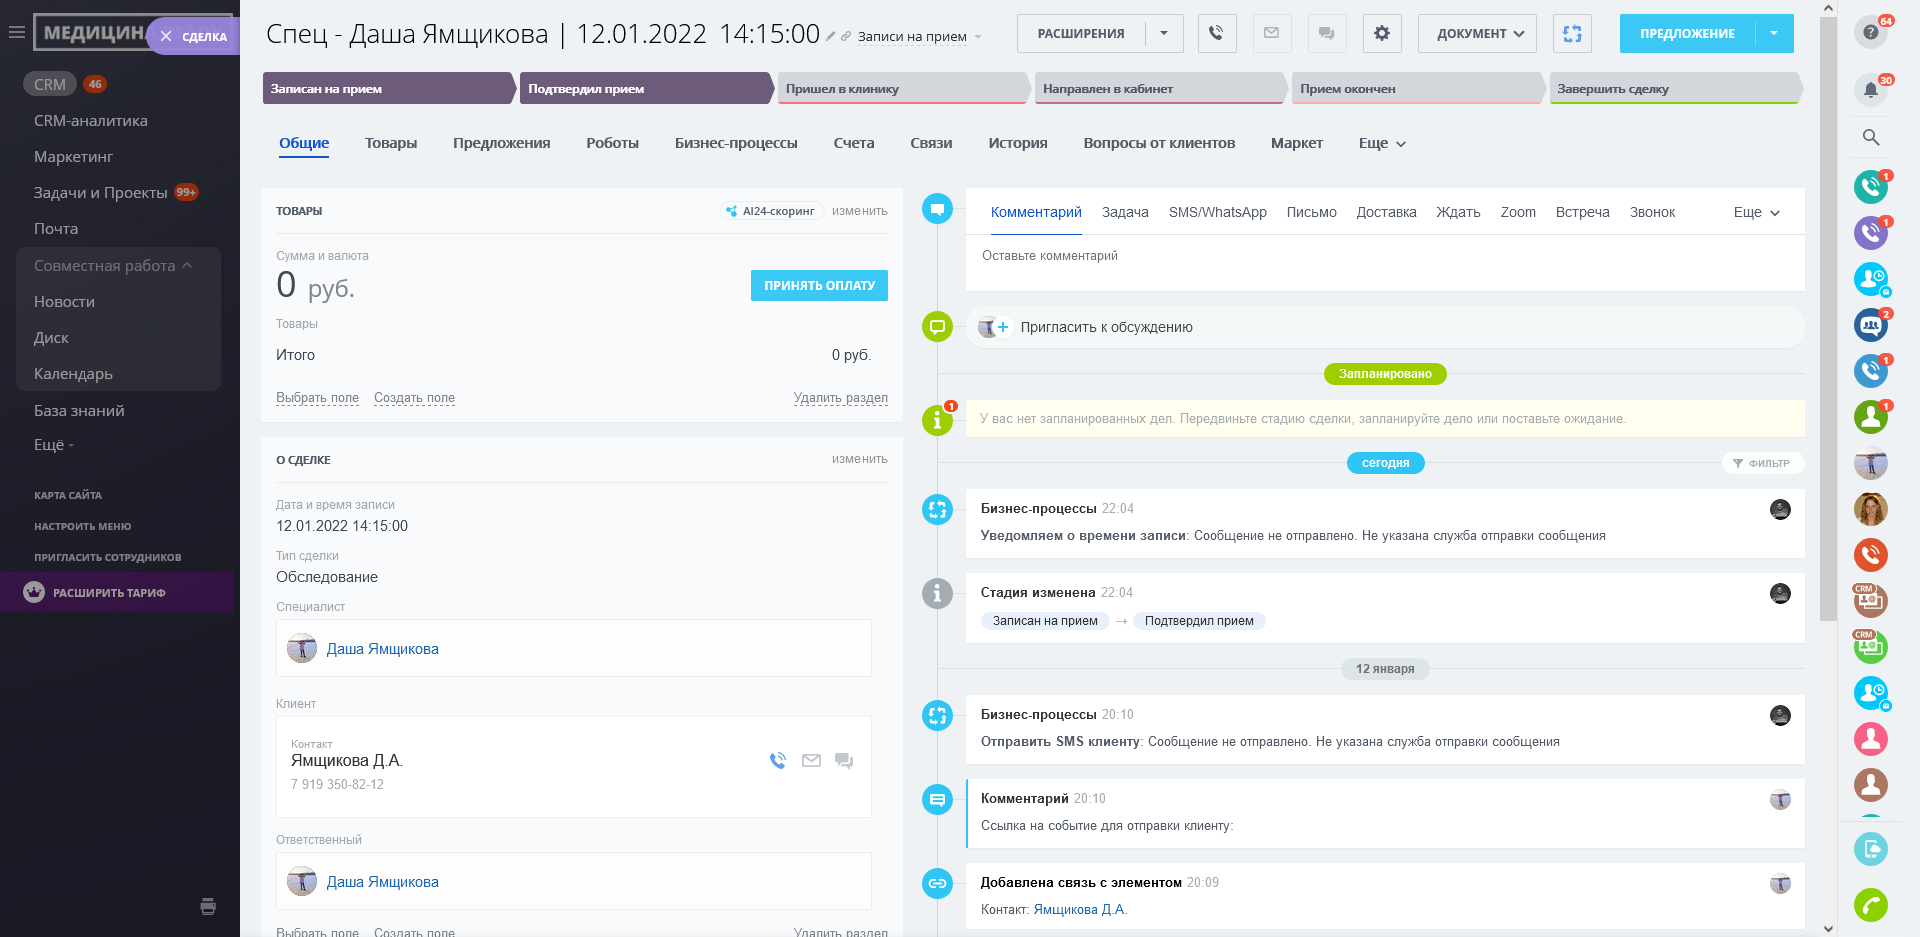Screen dimensions: 1920x937
Task: Click the help question mark icon
Action: pos(1870,32)
